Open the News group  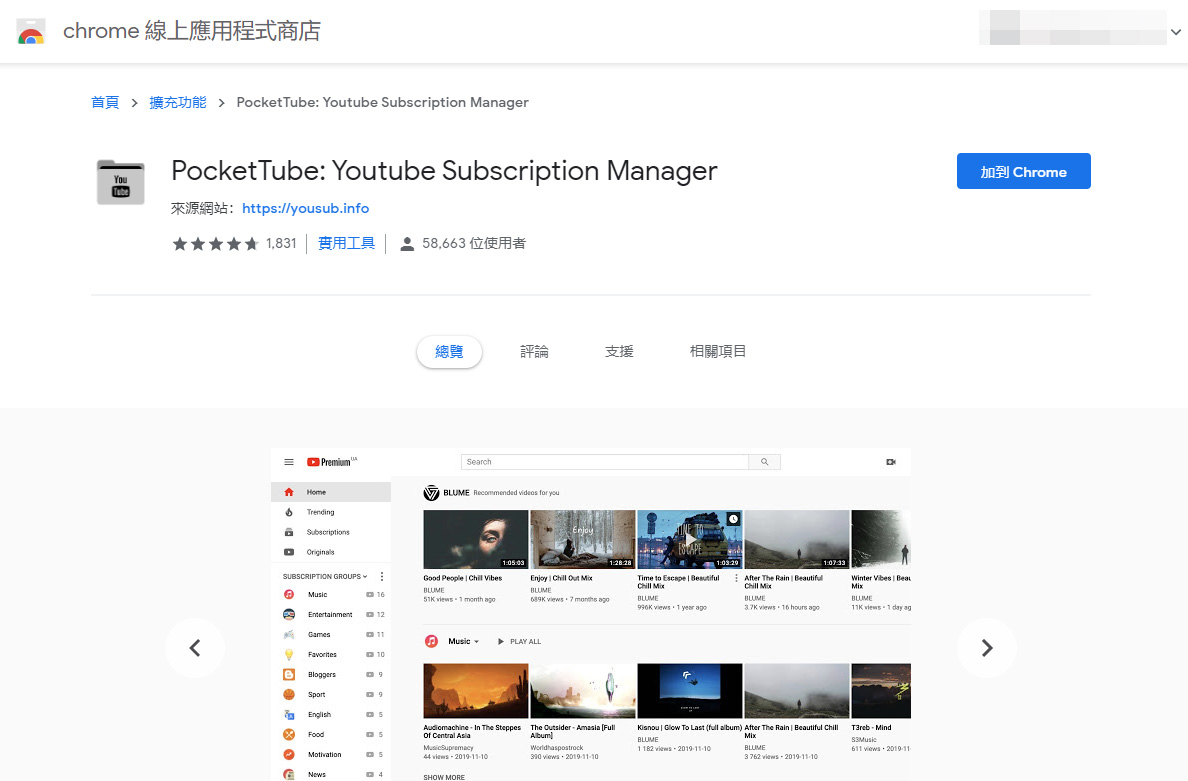click(331, 774)
